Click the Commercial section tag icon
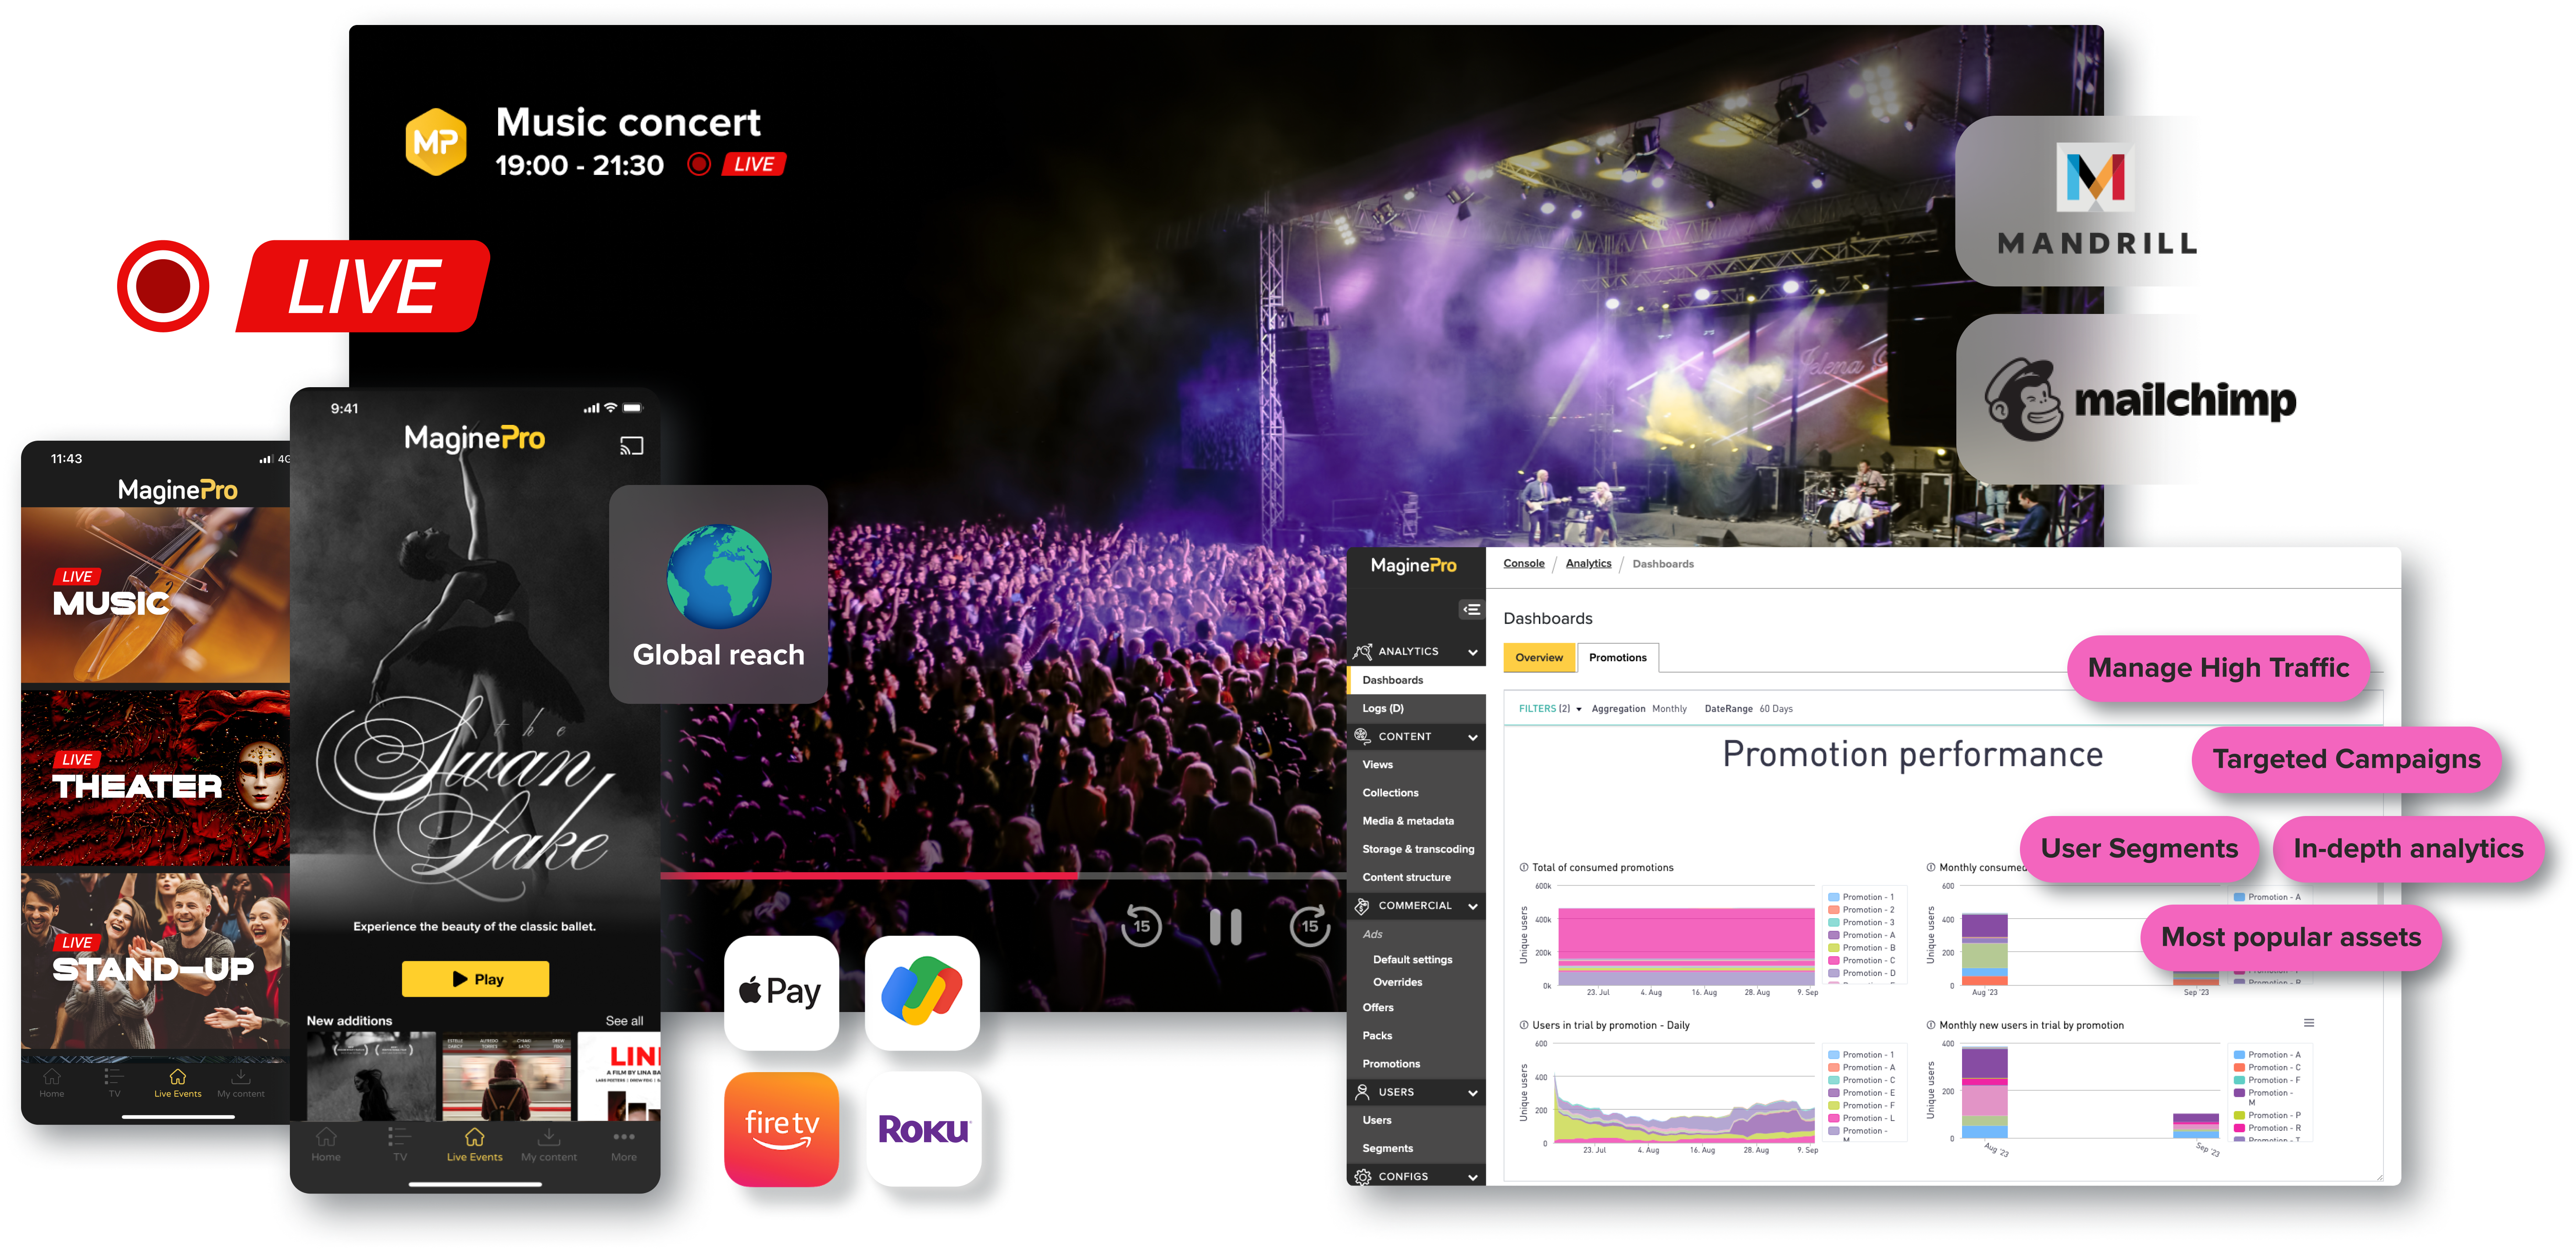This screenshot has height=1251, width=2576. (1362, 906)
